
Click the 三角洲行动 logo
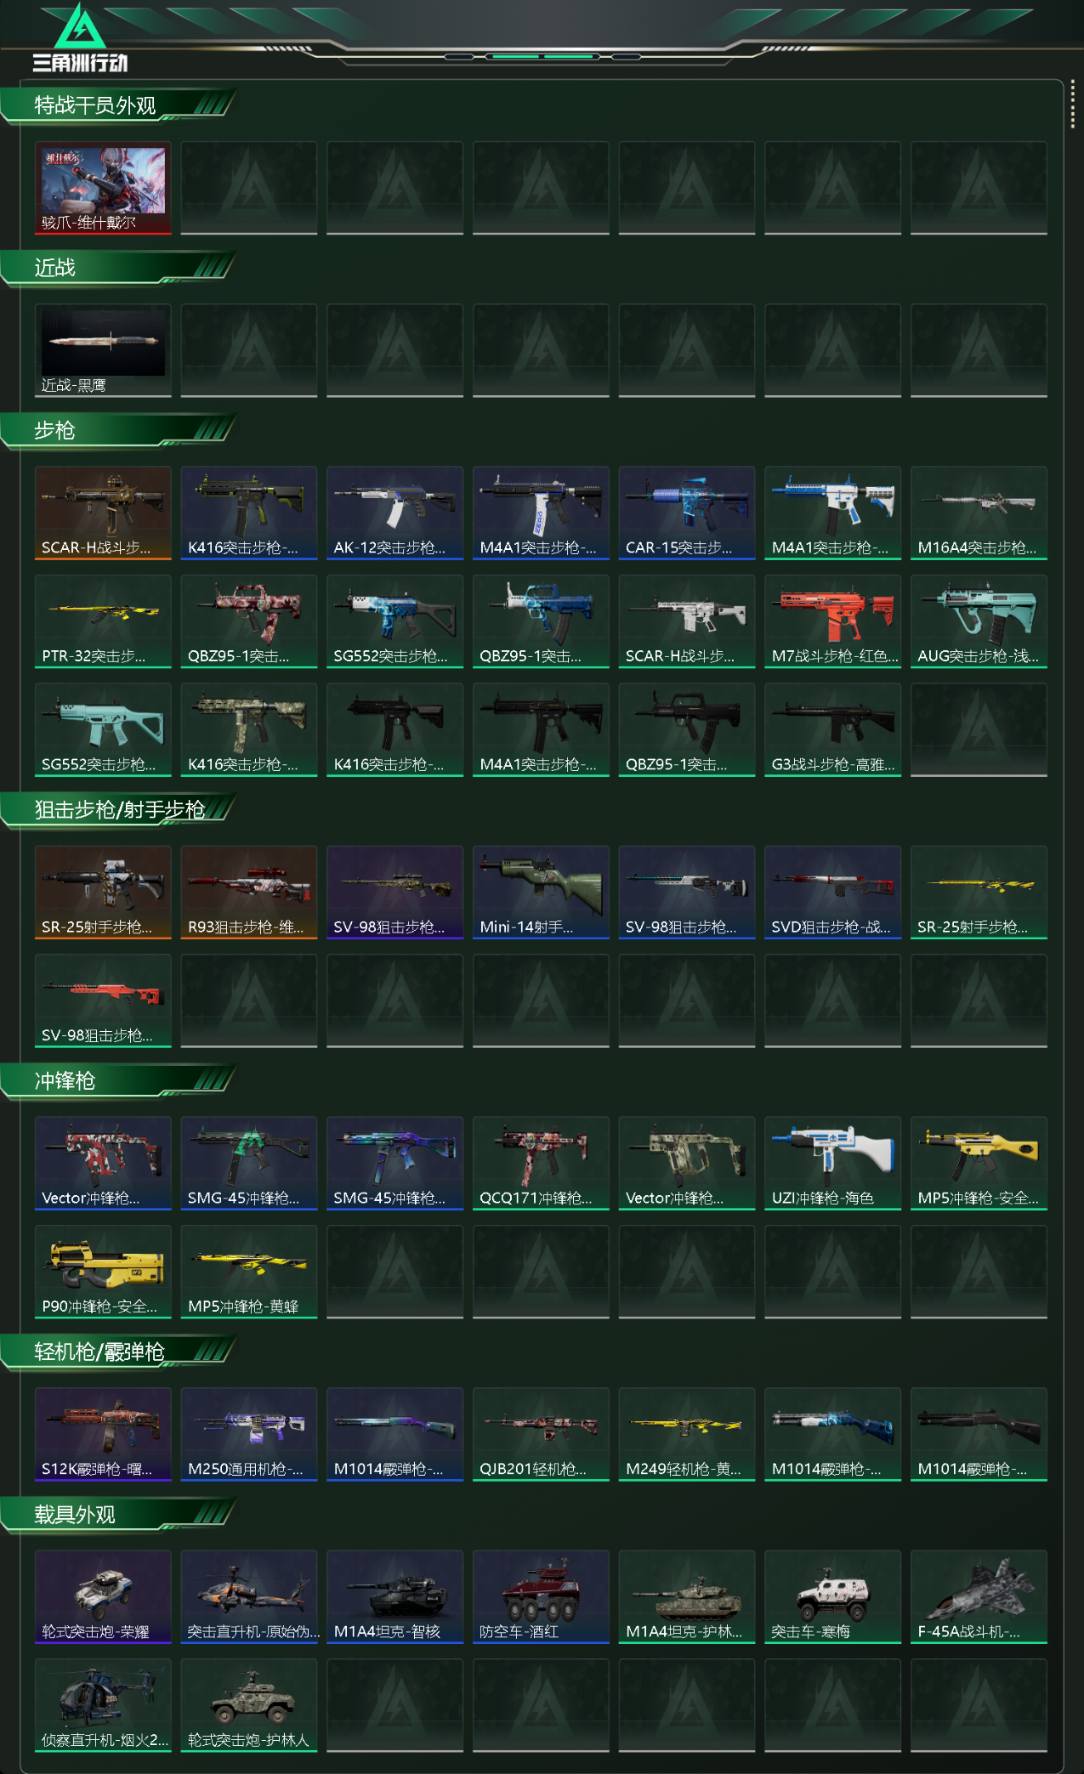(x=80, y=38)
